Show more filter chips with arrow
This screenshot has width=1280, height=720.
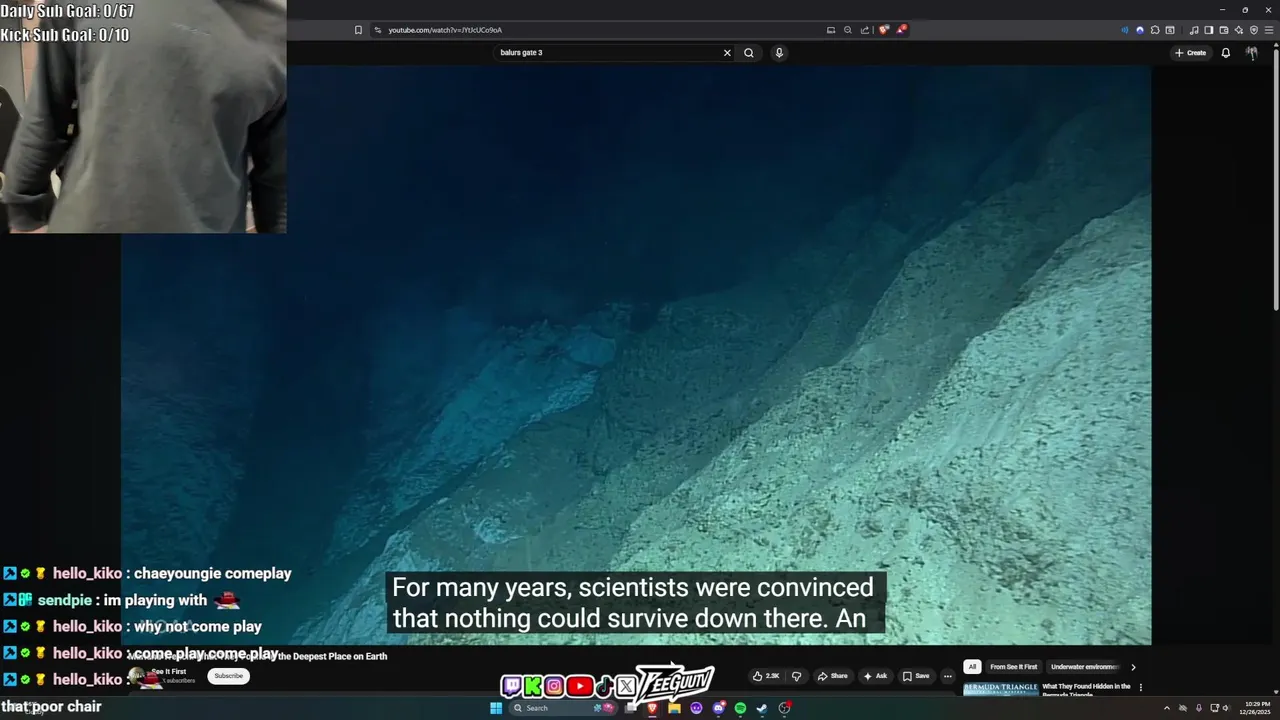click(1133, 667)
